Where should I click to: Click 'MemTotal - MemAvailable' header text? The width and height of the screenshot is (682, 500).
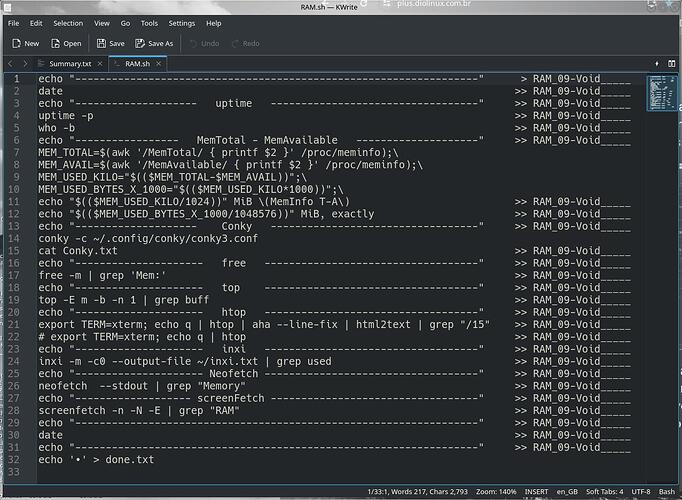[x=267, y=140]
